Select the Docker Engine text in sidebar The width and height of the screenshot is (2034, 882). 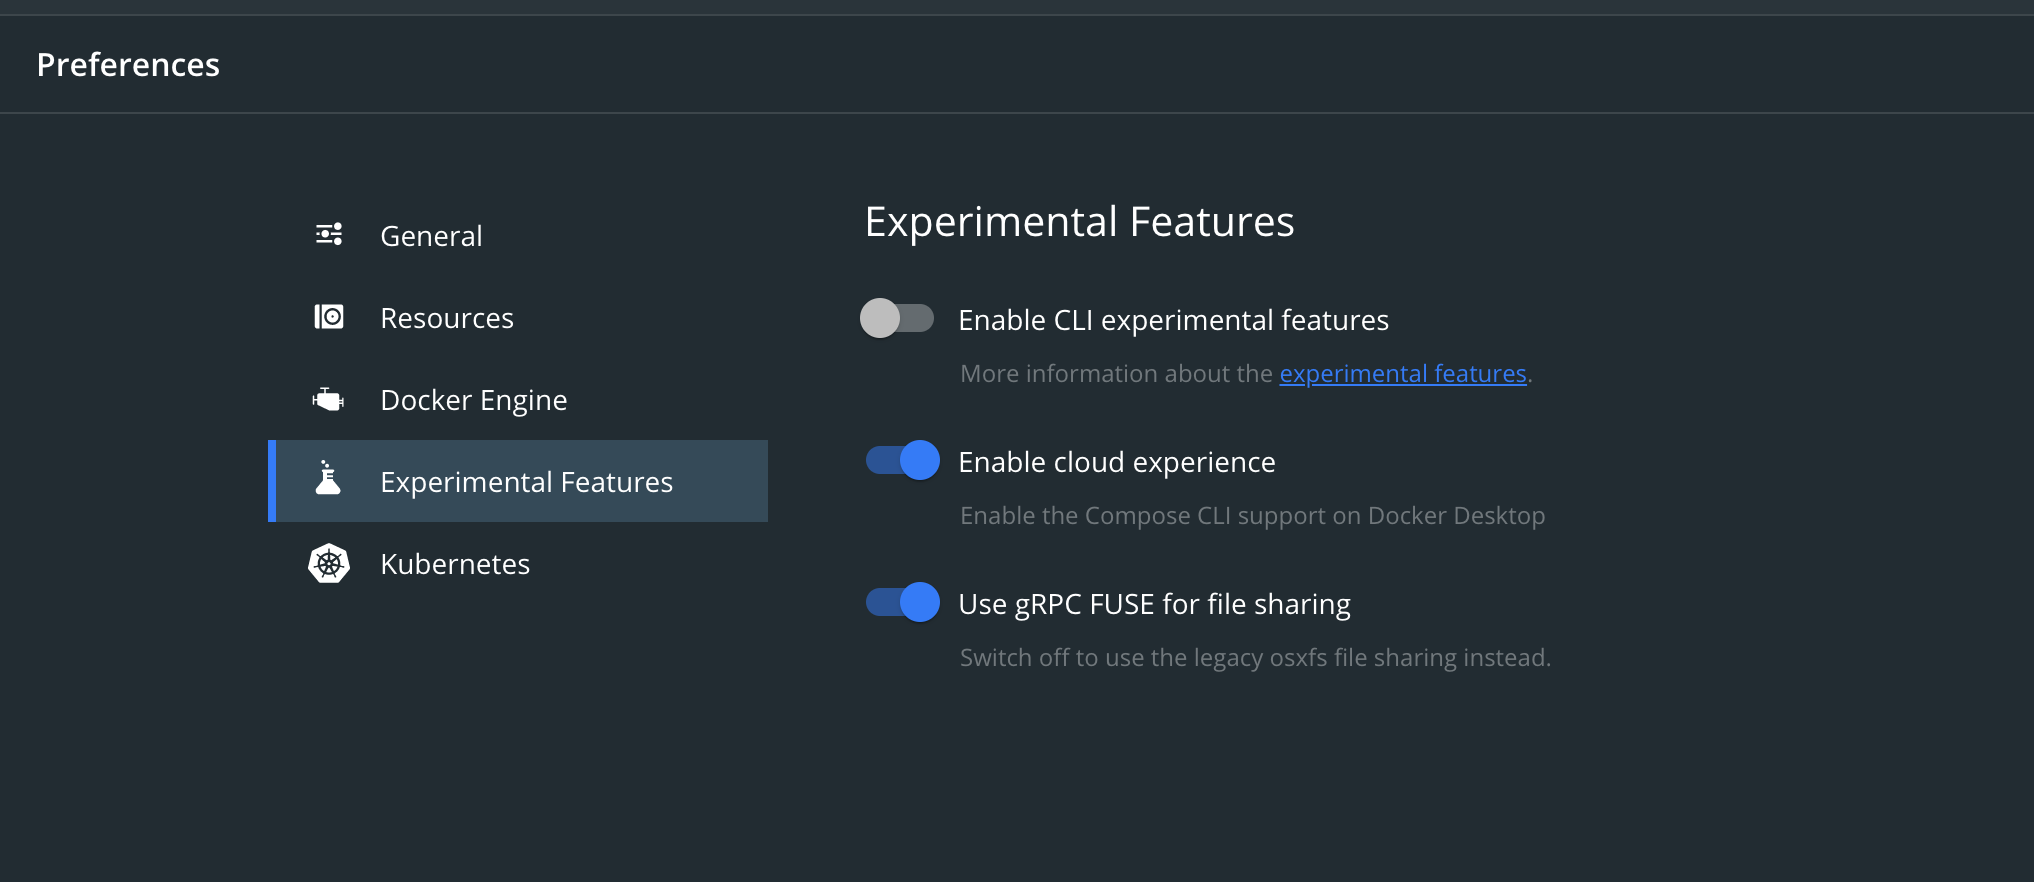click(474, 400)
